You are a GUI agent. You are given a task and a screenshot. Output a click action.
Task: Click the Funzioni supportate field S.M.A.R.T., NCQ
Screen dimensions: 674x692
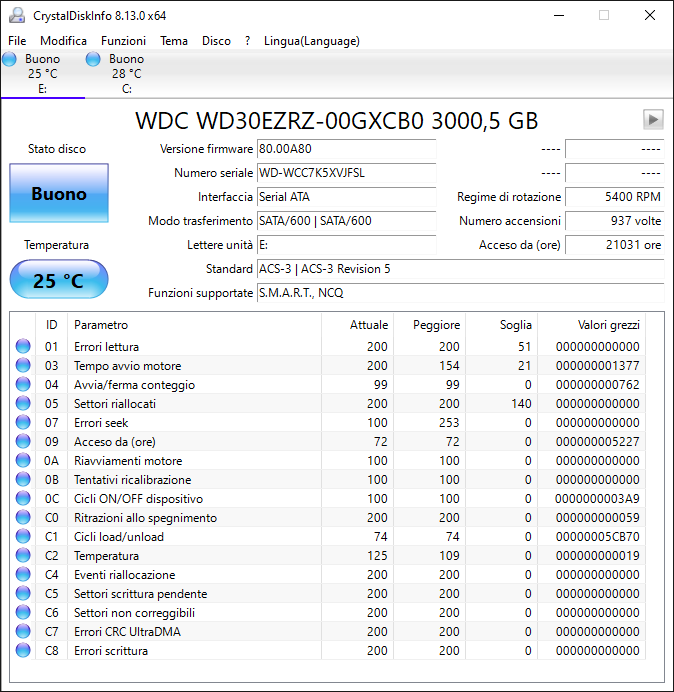(460, 293)
